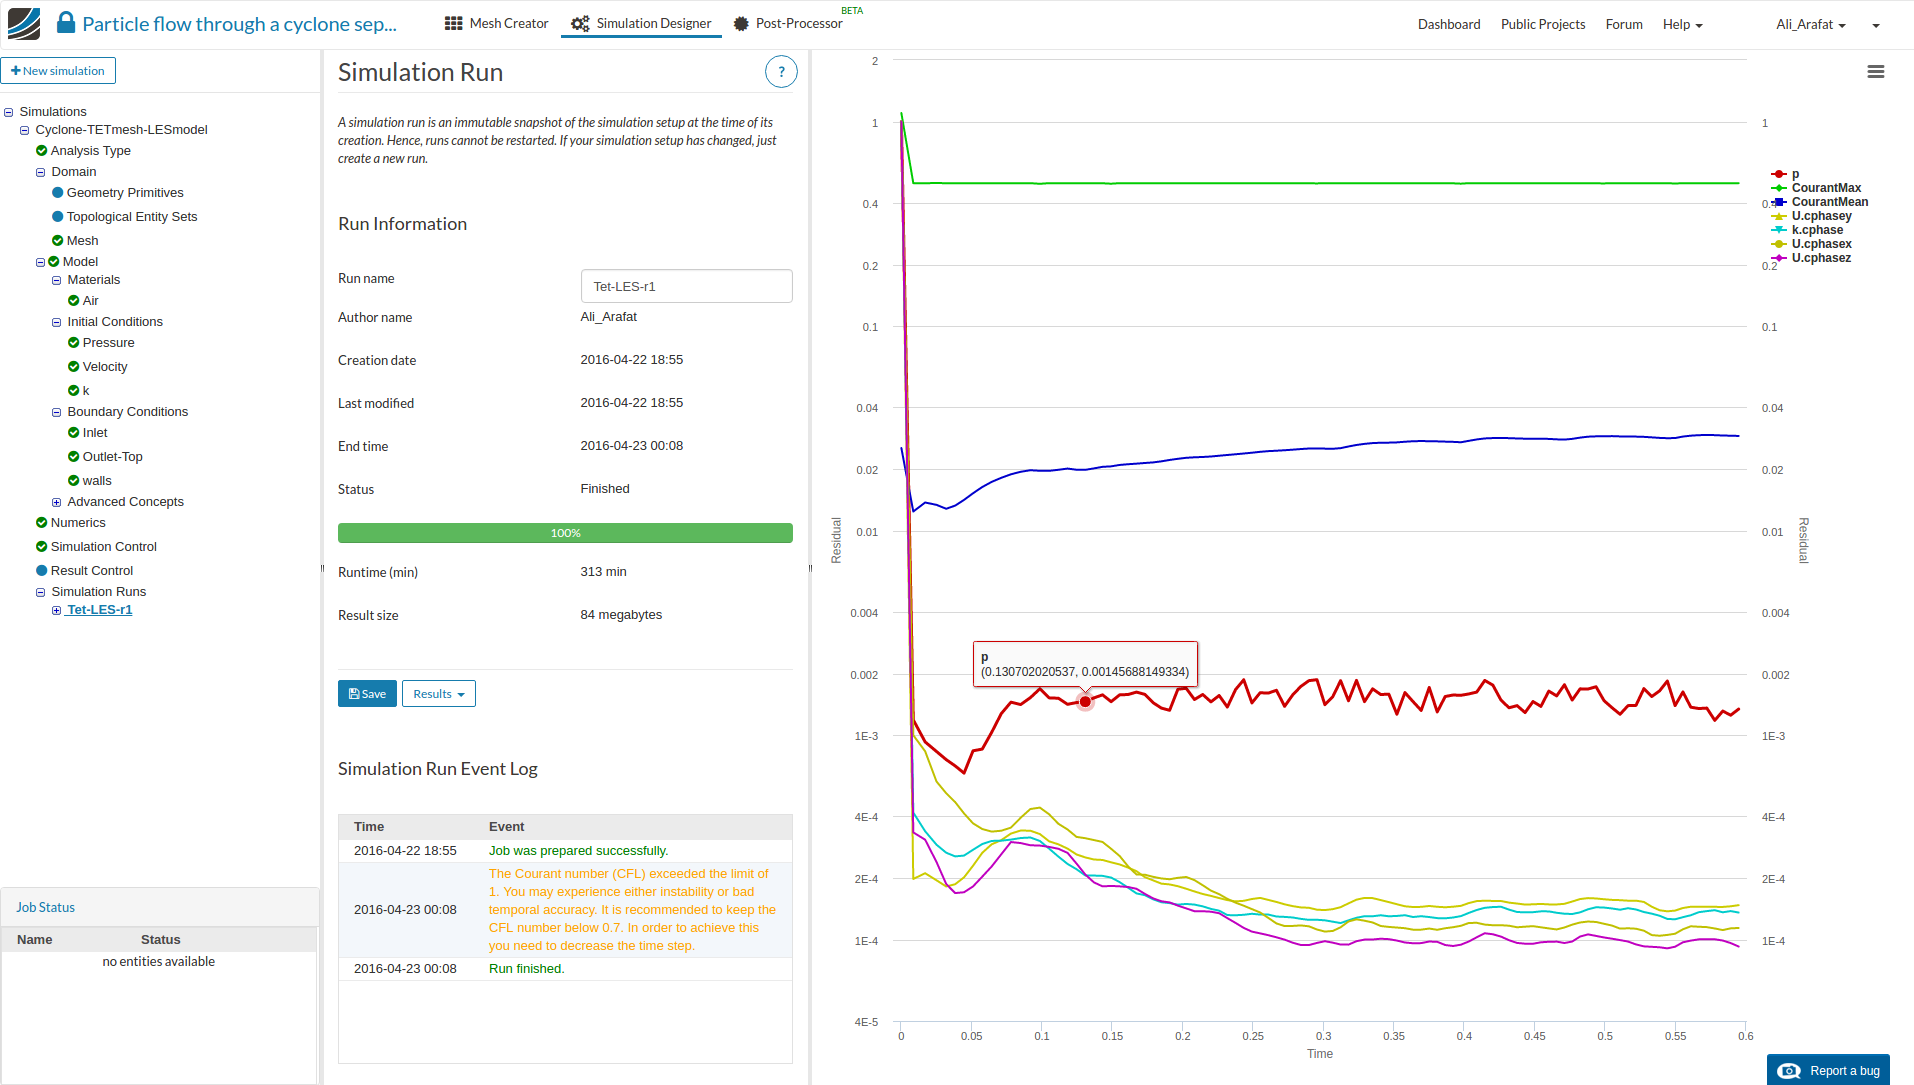Open the Results dropdown button
The width and height of the screenshot is (1914, 1085).
coord(438,694)
